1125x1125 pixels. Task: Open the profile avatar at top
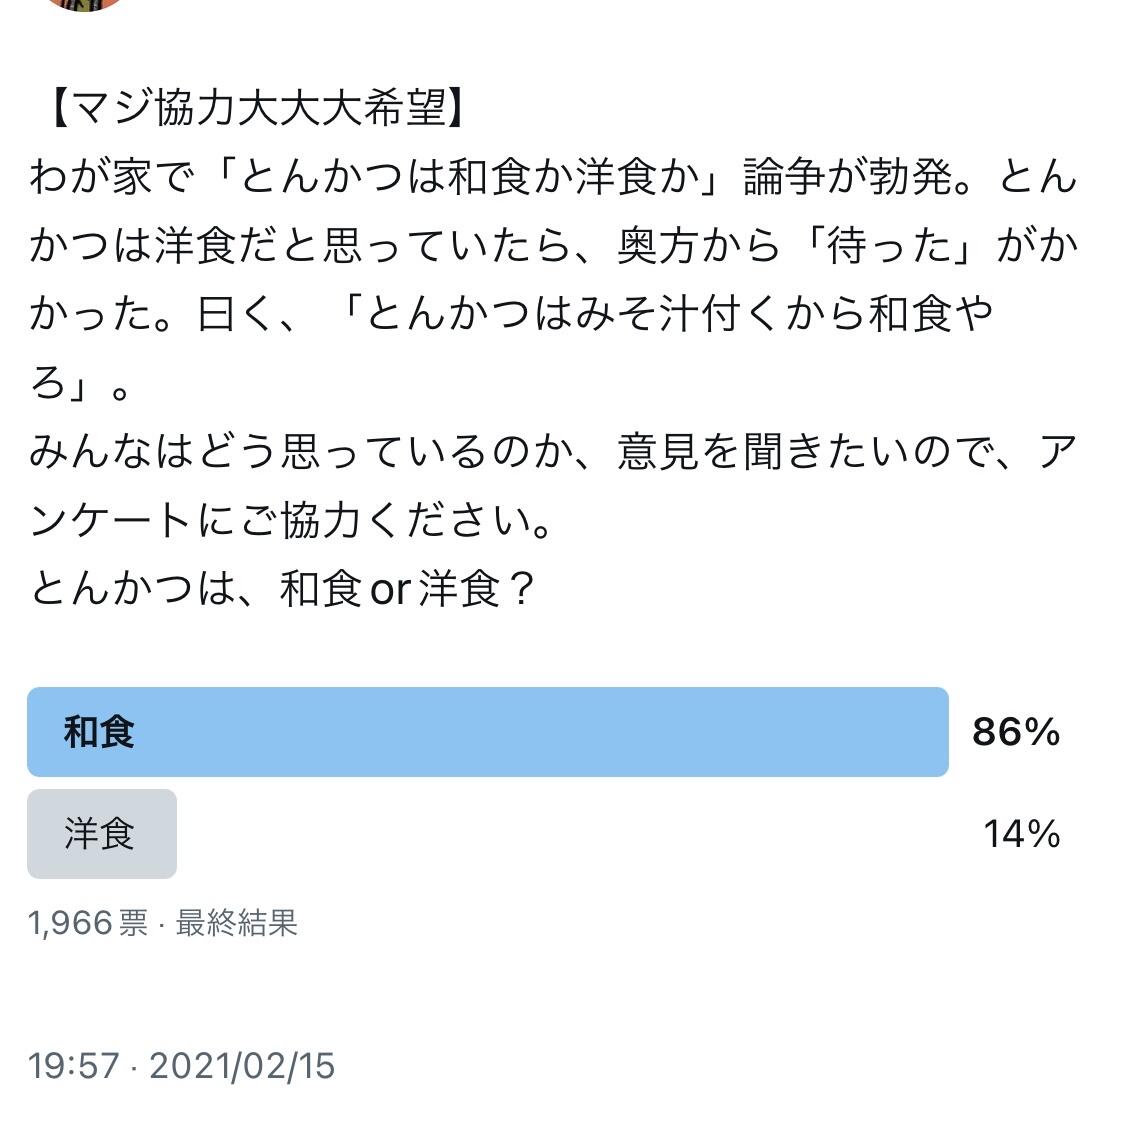(84, 4)
